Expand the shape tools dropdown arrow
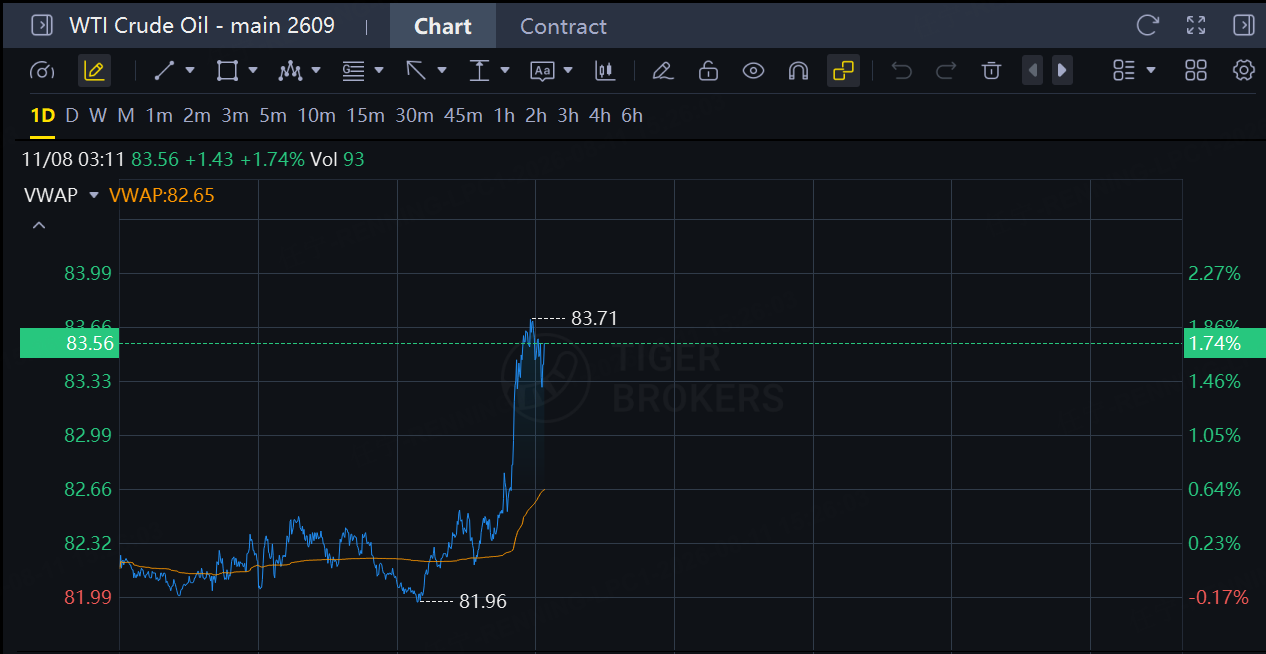Viewport: 1266px width, 654px height. tap(253, 70)
